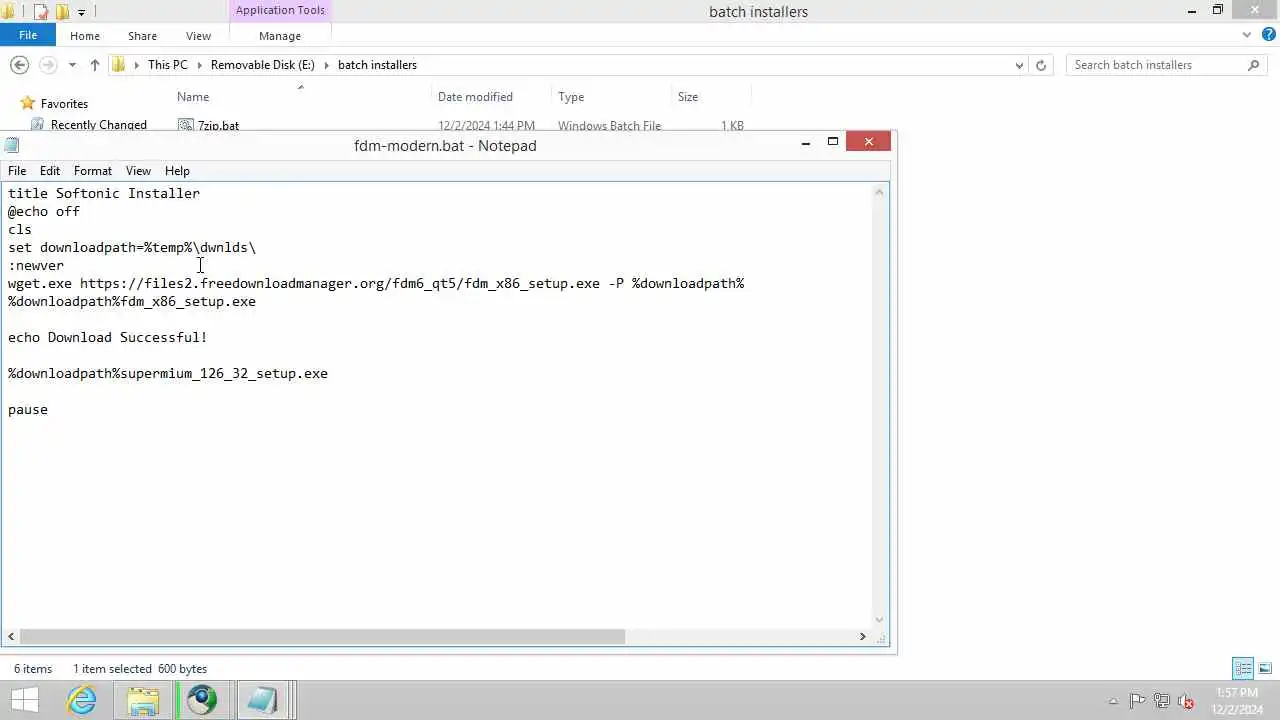This screenshot has height=720, width=1280.
Task: Open the address bar history dropdown
Action: [1019, 65]
